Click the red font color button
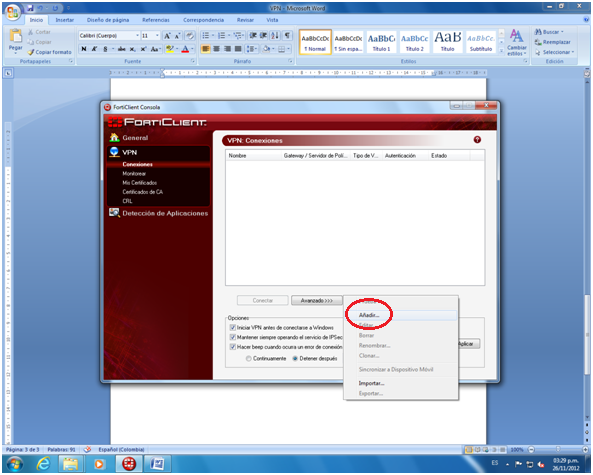 click(x=185, y=49)
